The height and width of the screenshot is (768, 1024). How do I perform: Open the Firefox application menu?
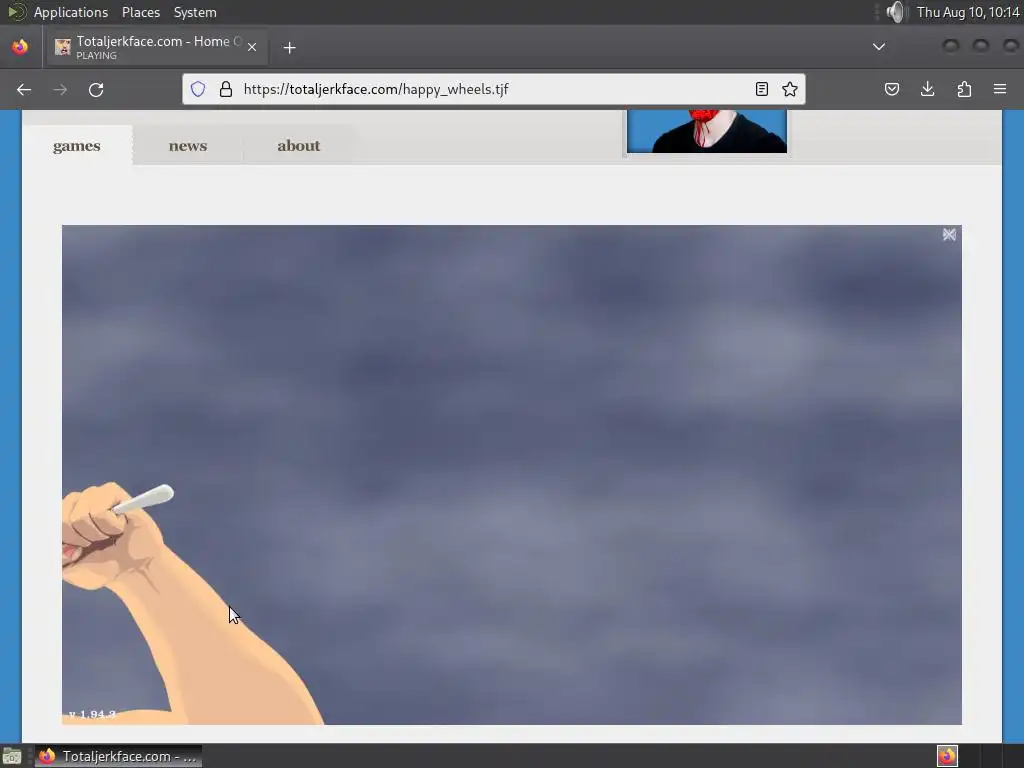[1000, 89]
